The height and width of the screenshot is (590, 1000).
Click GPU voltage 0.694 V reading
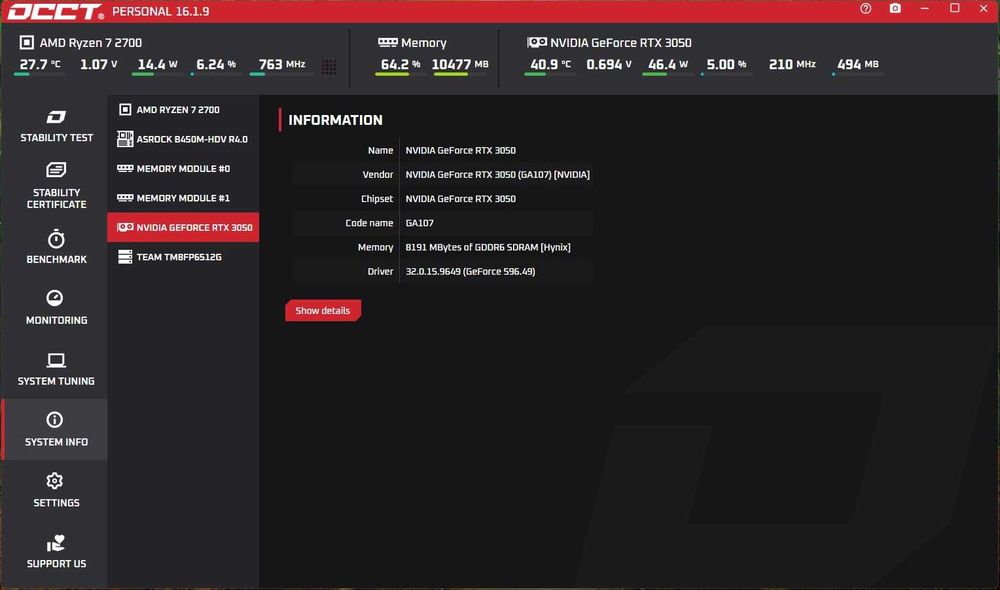(x=608, y=64)
